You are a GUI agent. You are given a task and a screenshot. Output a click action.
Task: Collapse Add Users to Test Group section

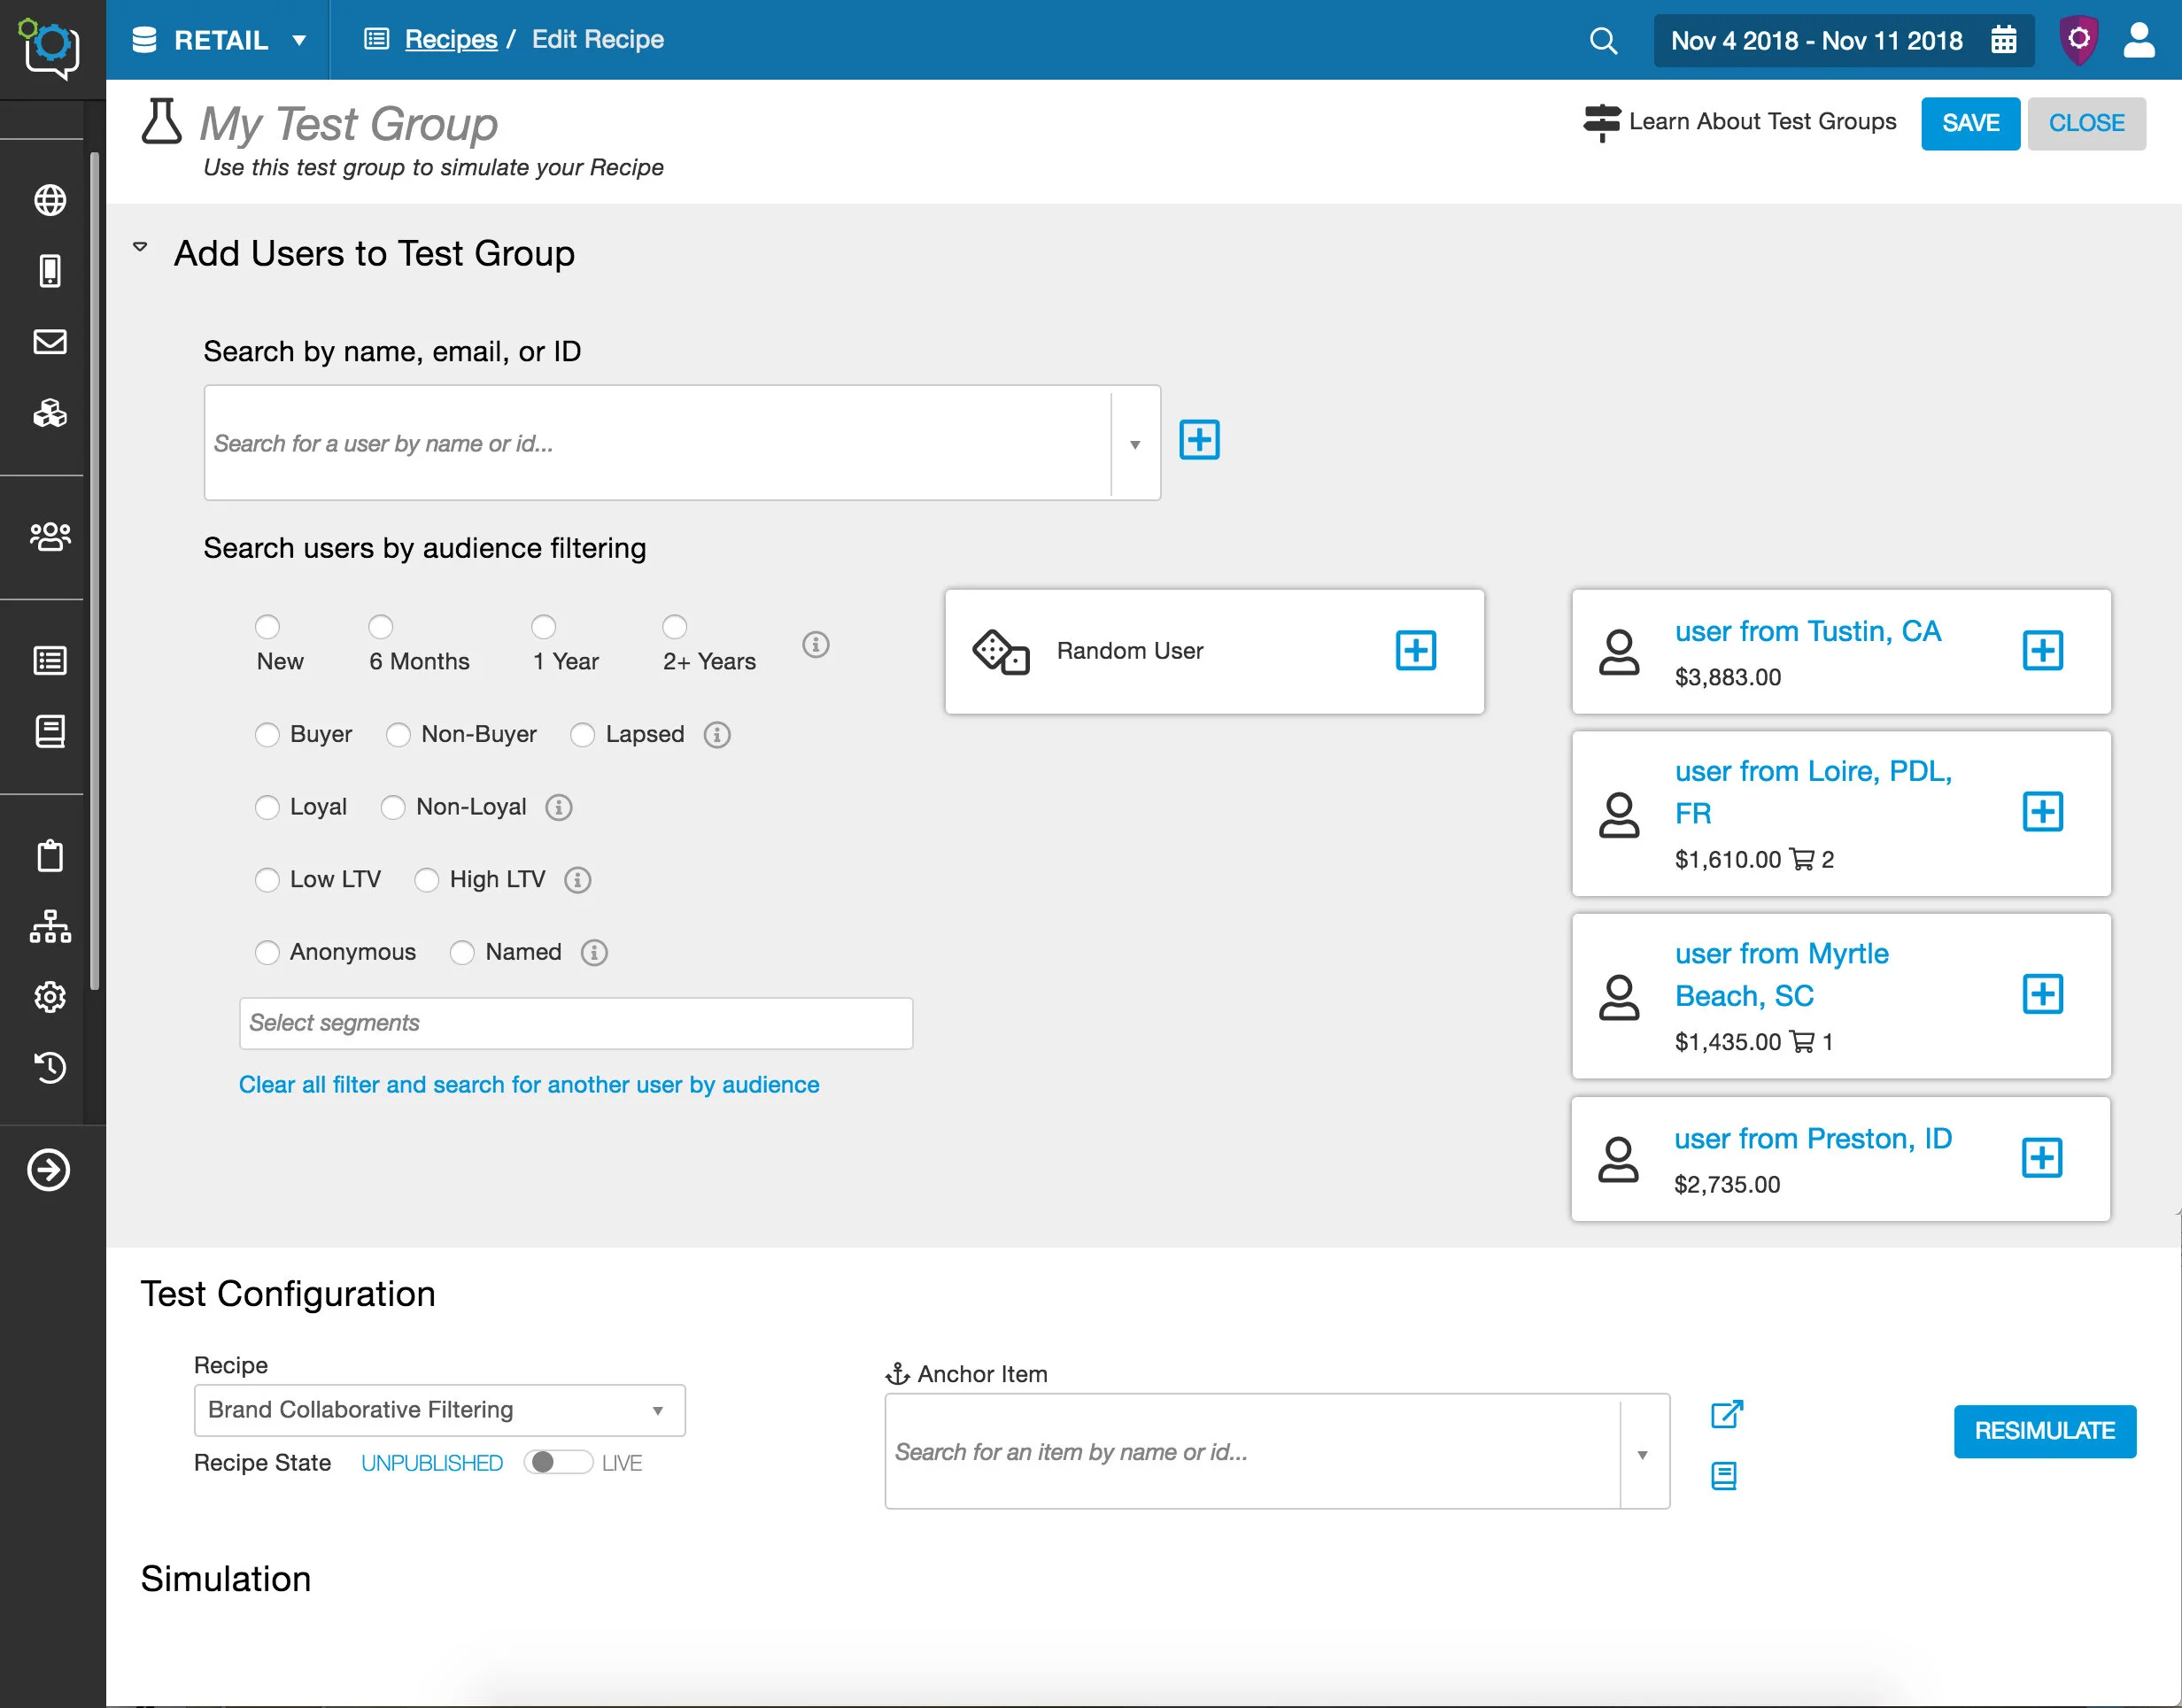coord(141,247)
